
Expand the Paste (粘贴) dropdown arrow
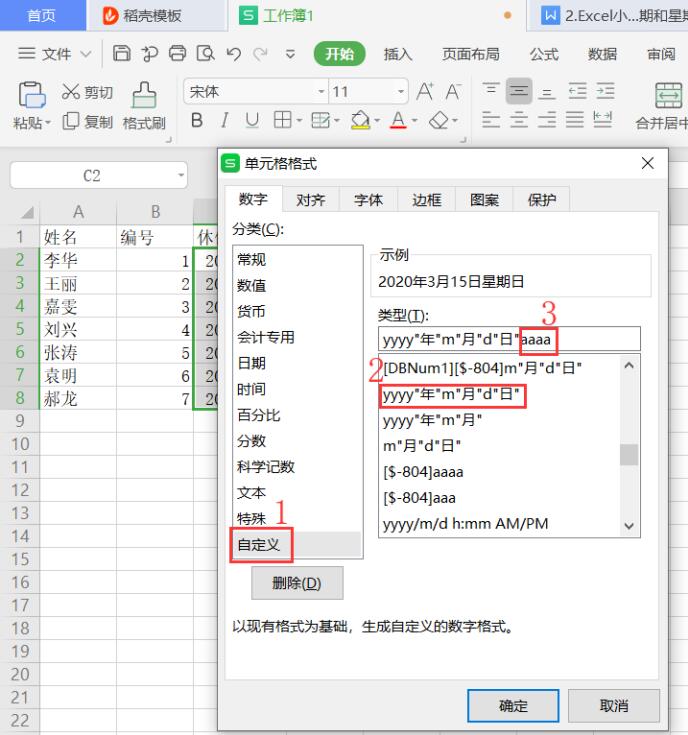(47, 124)
